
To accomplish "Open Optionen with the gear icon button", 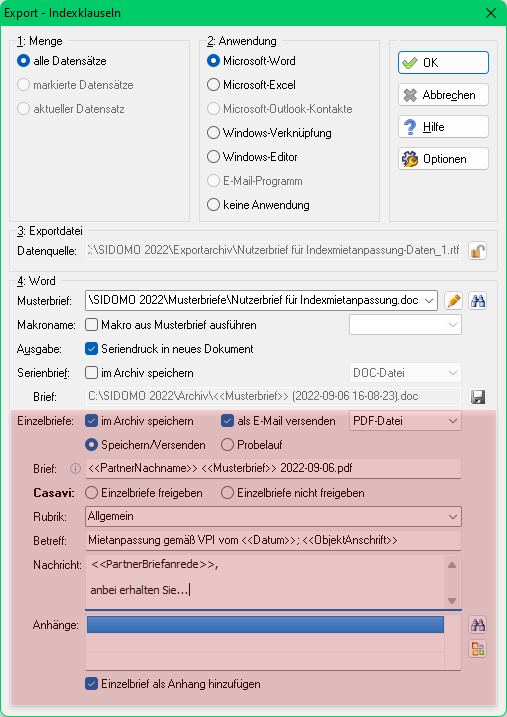I will [x=443, y=159].
